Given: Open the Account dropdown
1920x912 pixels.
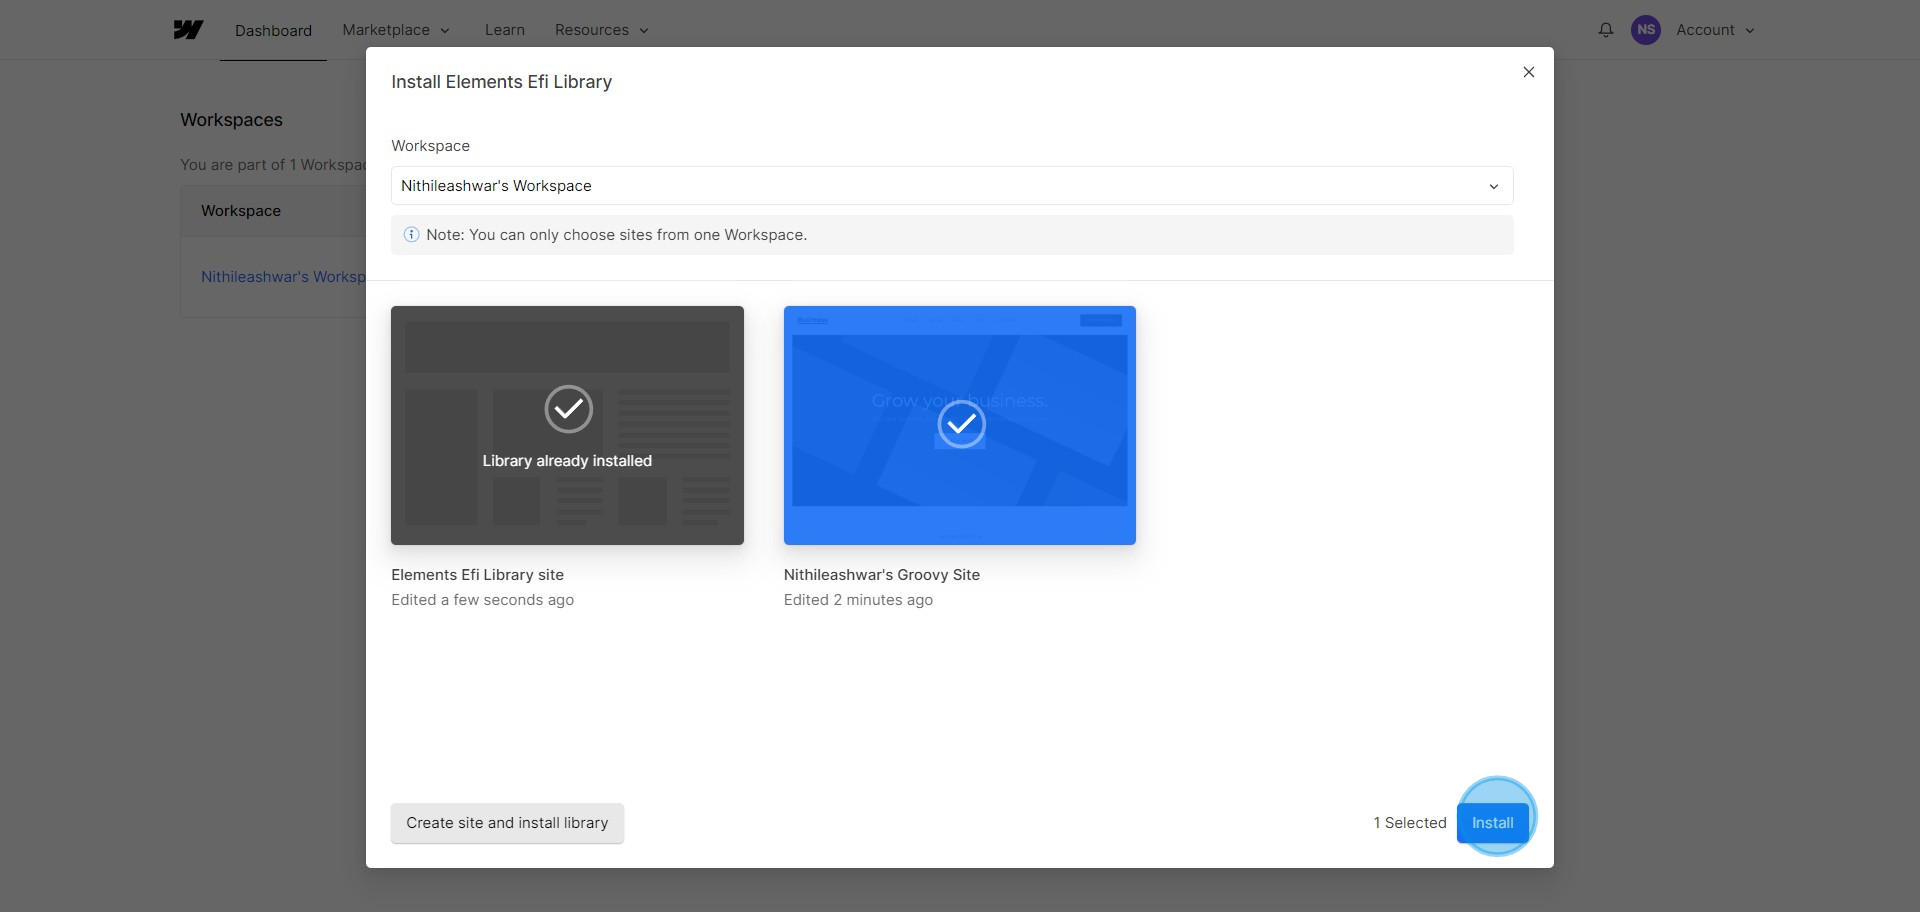Looking at the screenshot, I should click(1715, 30).
